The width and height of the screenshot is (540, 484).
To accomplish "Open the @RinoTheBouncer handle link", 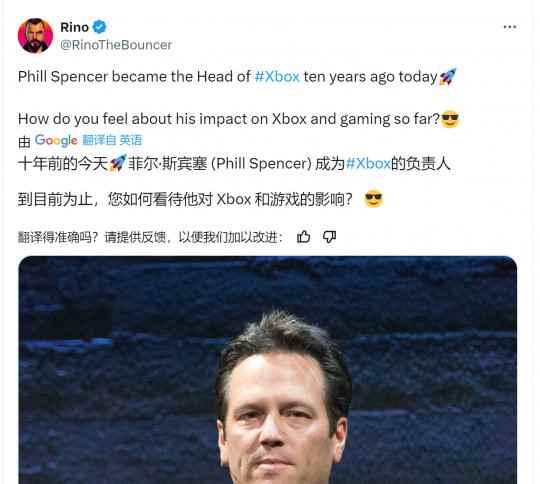I will [116, 45].
